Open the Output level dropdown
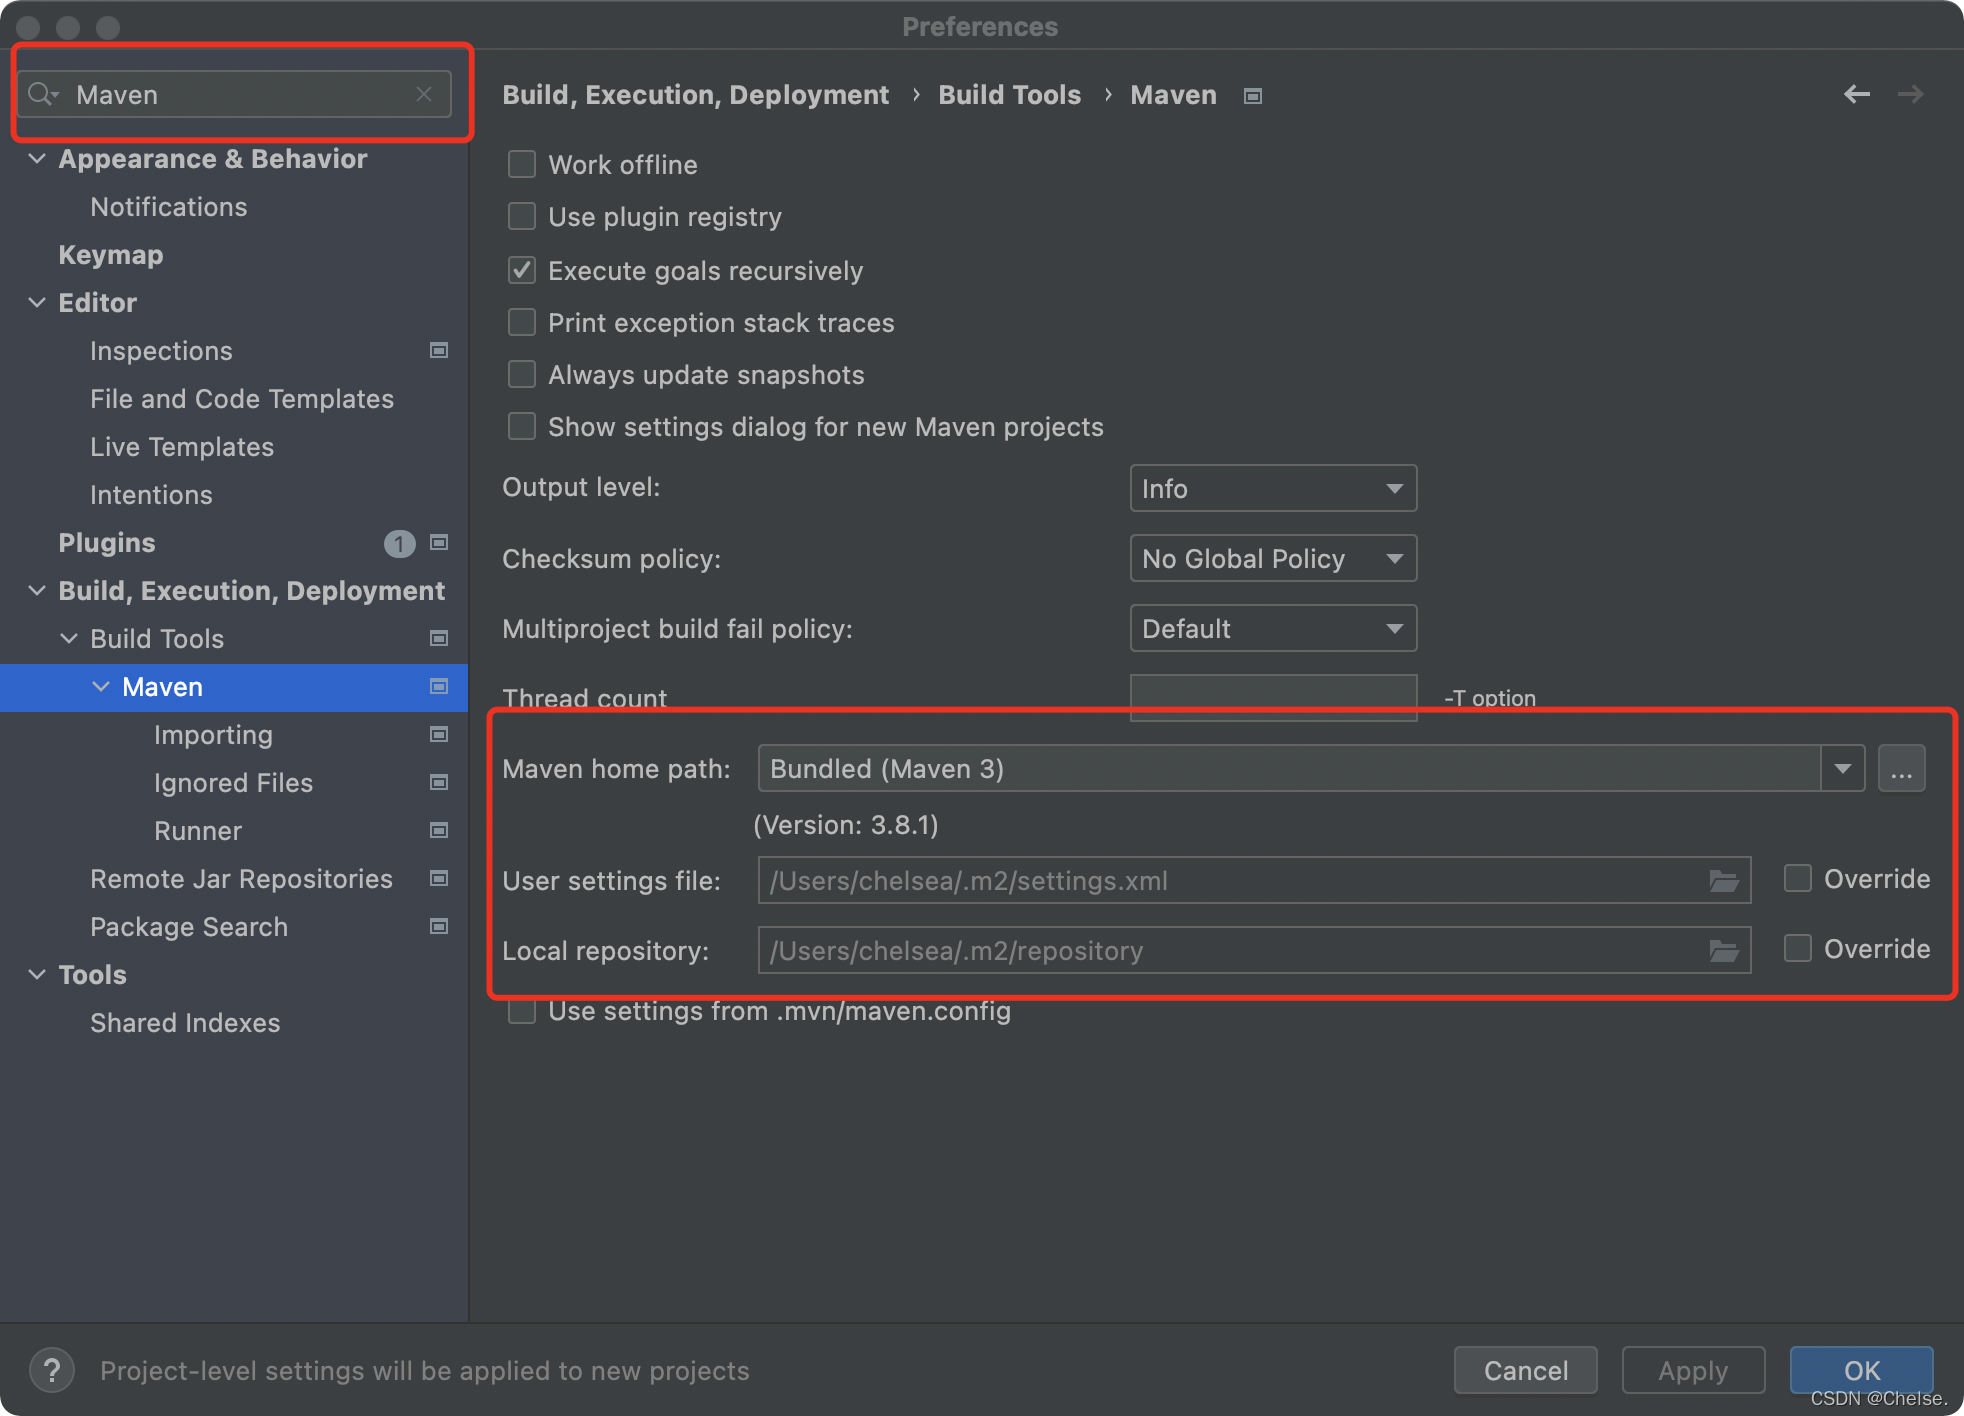The width and height of the screenshot is (1964, 1416). click(1272, 489)
